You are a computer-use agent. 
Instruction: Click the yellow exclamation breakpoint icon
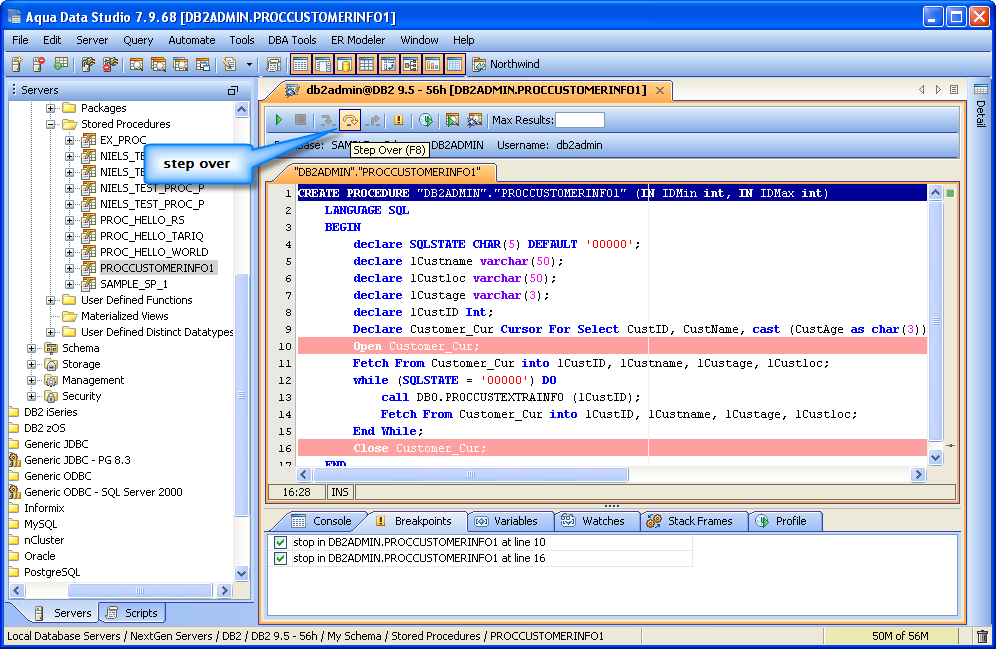398,120
